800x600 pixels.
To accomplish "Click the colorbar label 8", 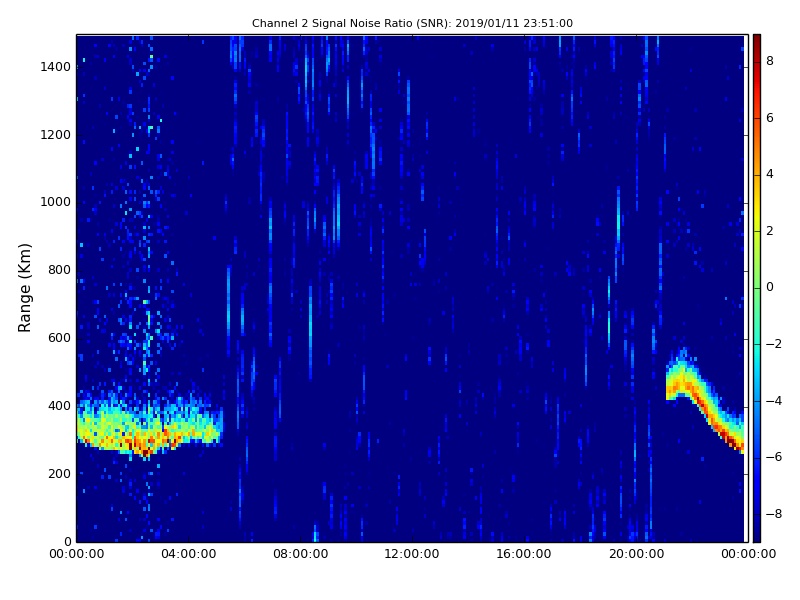I will coord(770,61).
